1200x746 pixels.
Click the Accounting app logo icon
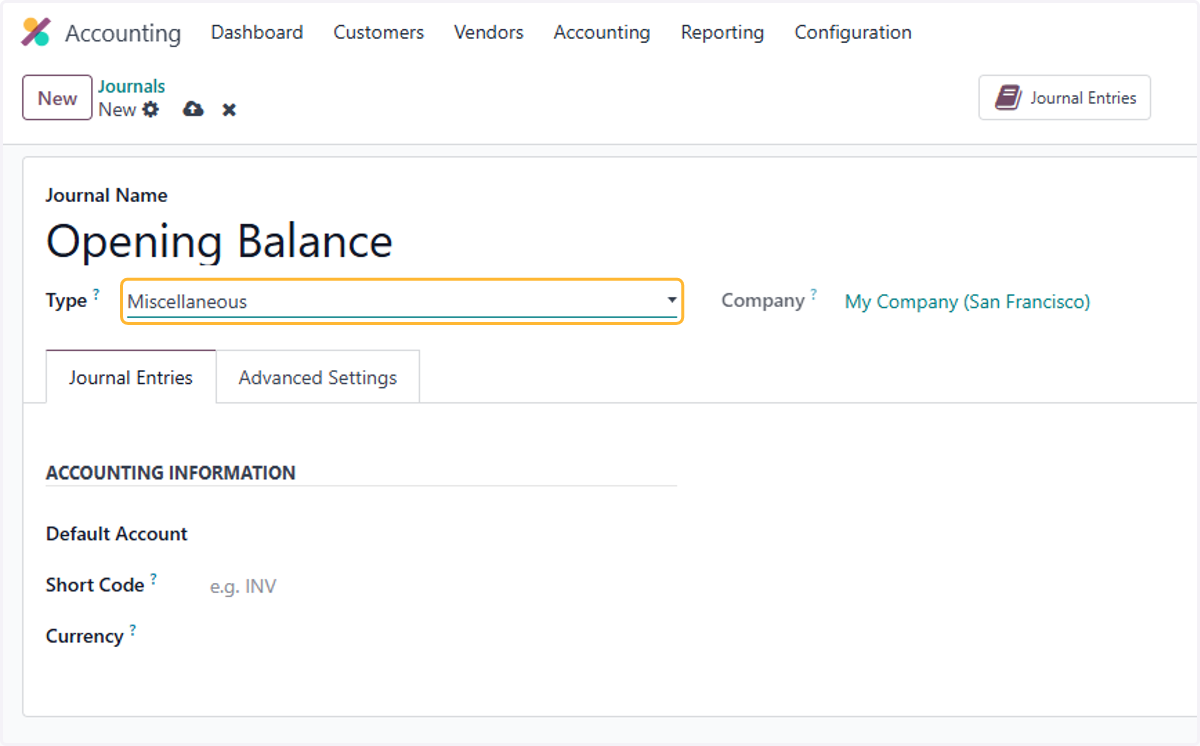pos(35,32)
